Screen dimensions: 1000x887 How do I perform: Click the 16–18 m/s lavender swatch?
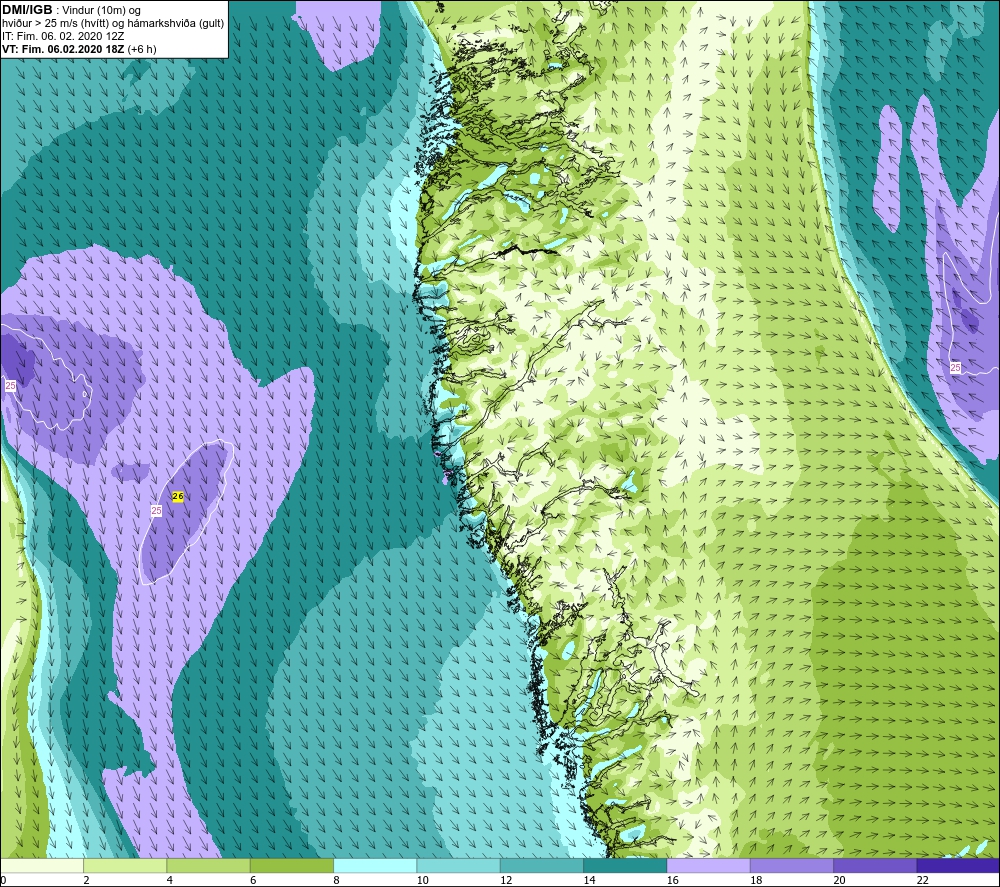709,865
